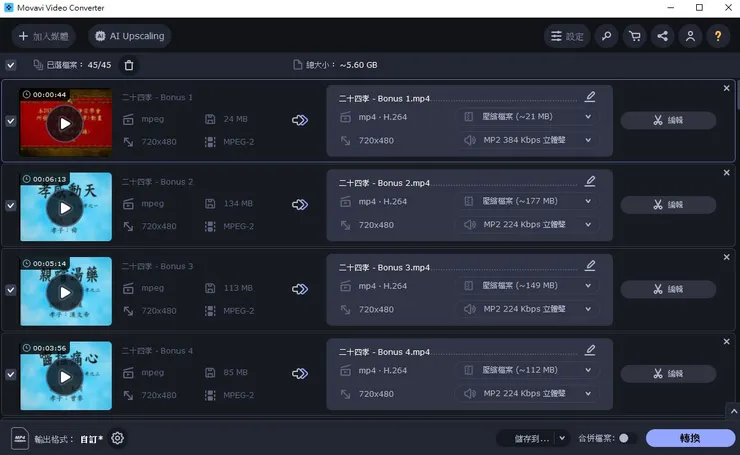
Task: Rename Bonus 1.mp4 with the pencil icon
Action: click(590, 97)
